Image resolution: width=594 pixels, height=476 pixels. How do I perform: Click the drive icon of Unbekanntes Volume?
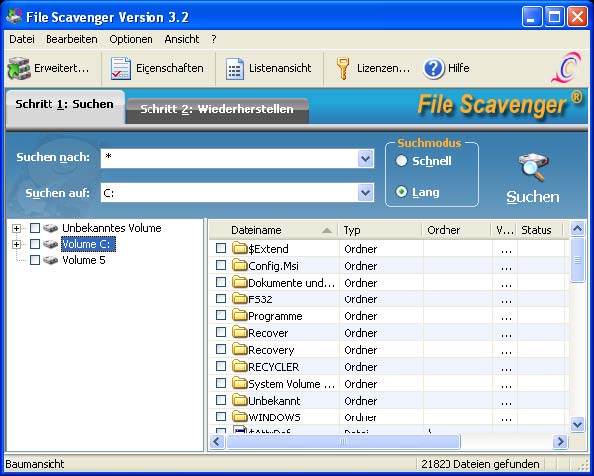50,228
